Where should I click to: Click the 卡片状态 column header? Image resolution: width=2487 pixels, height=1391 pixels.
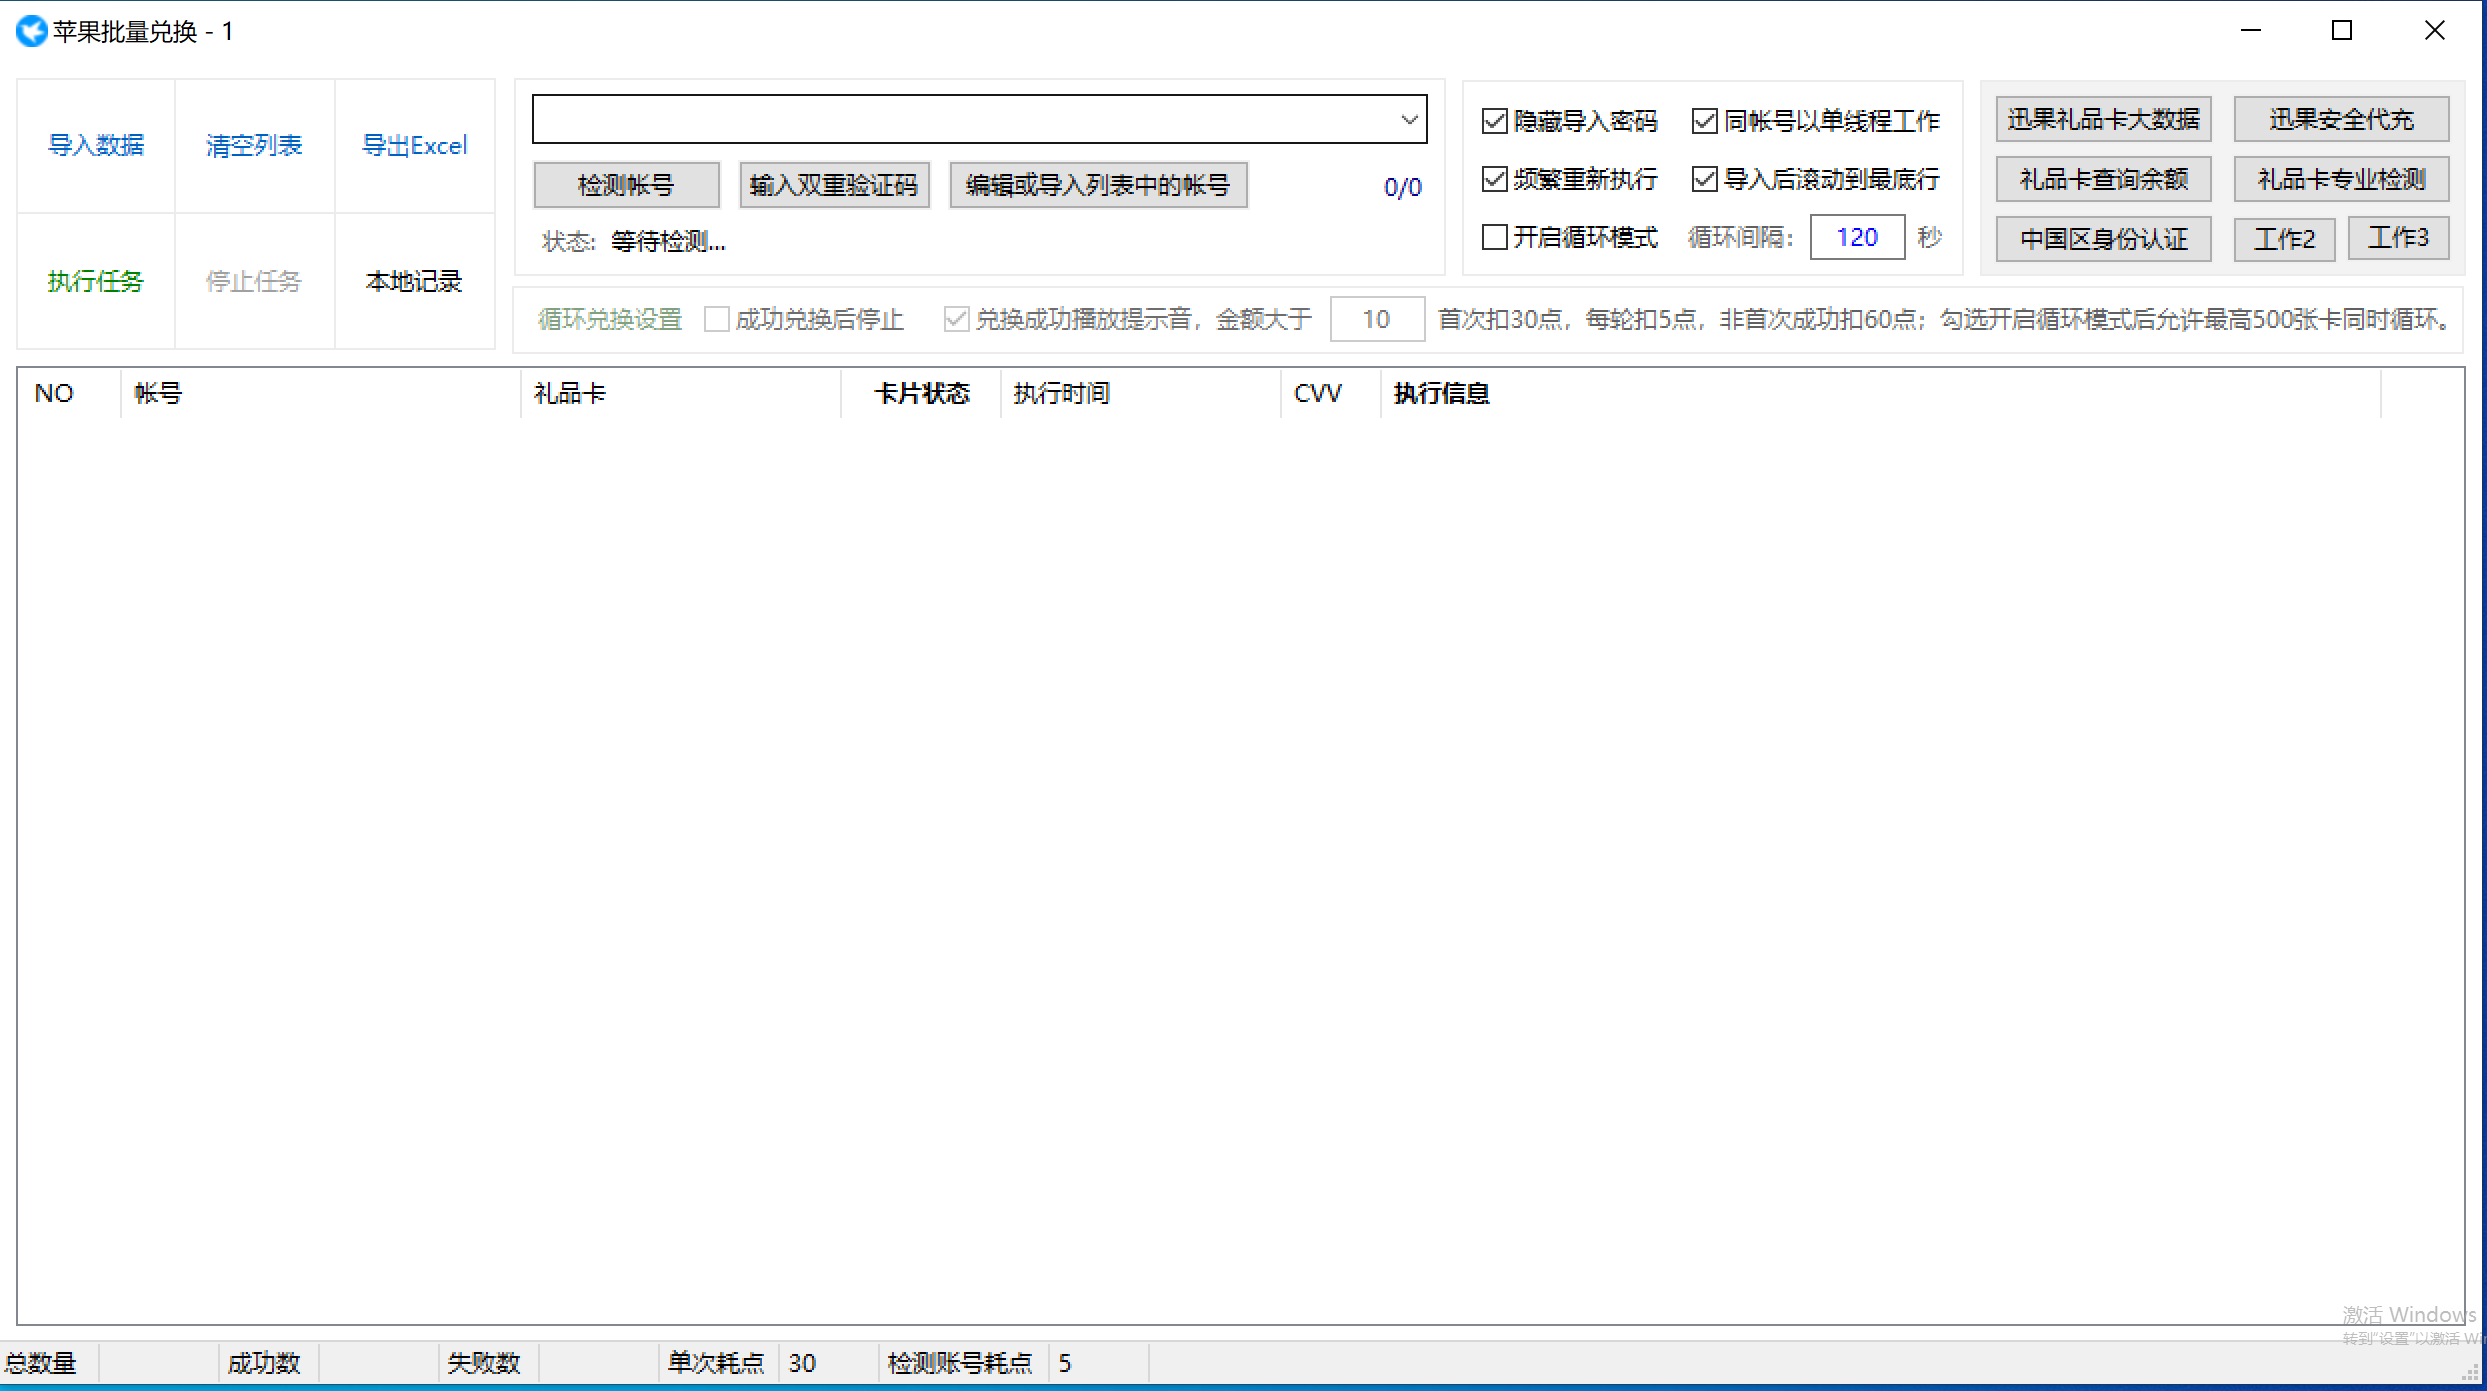[921, 394]
